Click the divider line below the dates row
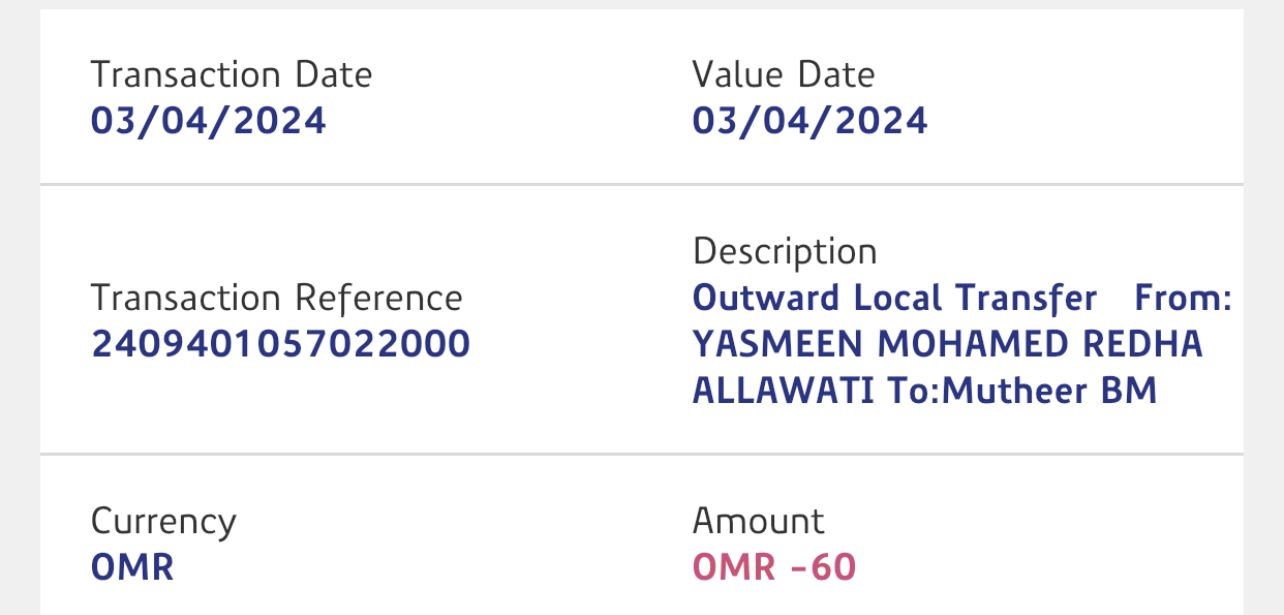 pyautogui.click(x=641, y=185)
